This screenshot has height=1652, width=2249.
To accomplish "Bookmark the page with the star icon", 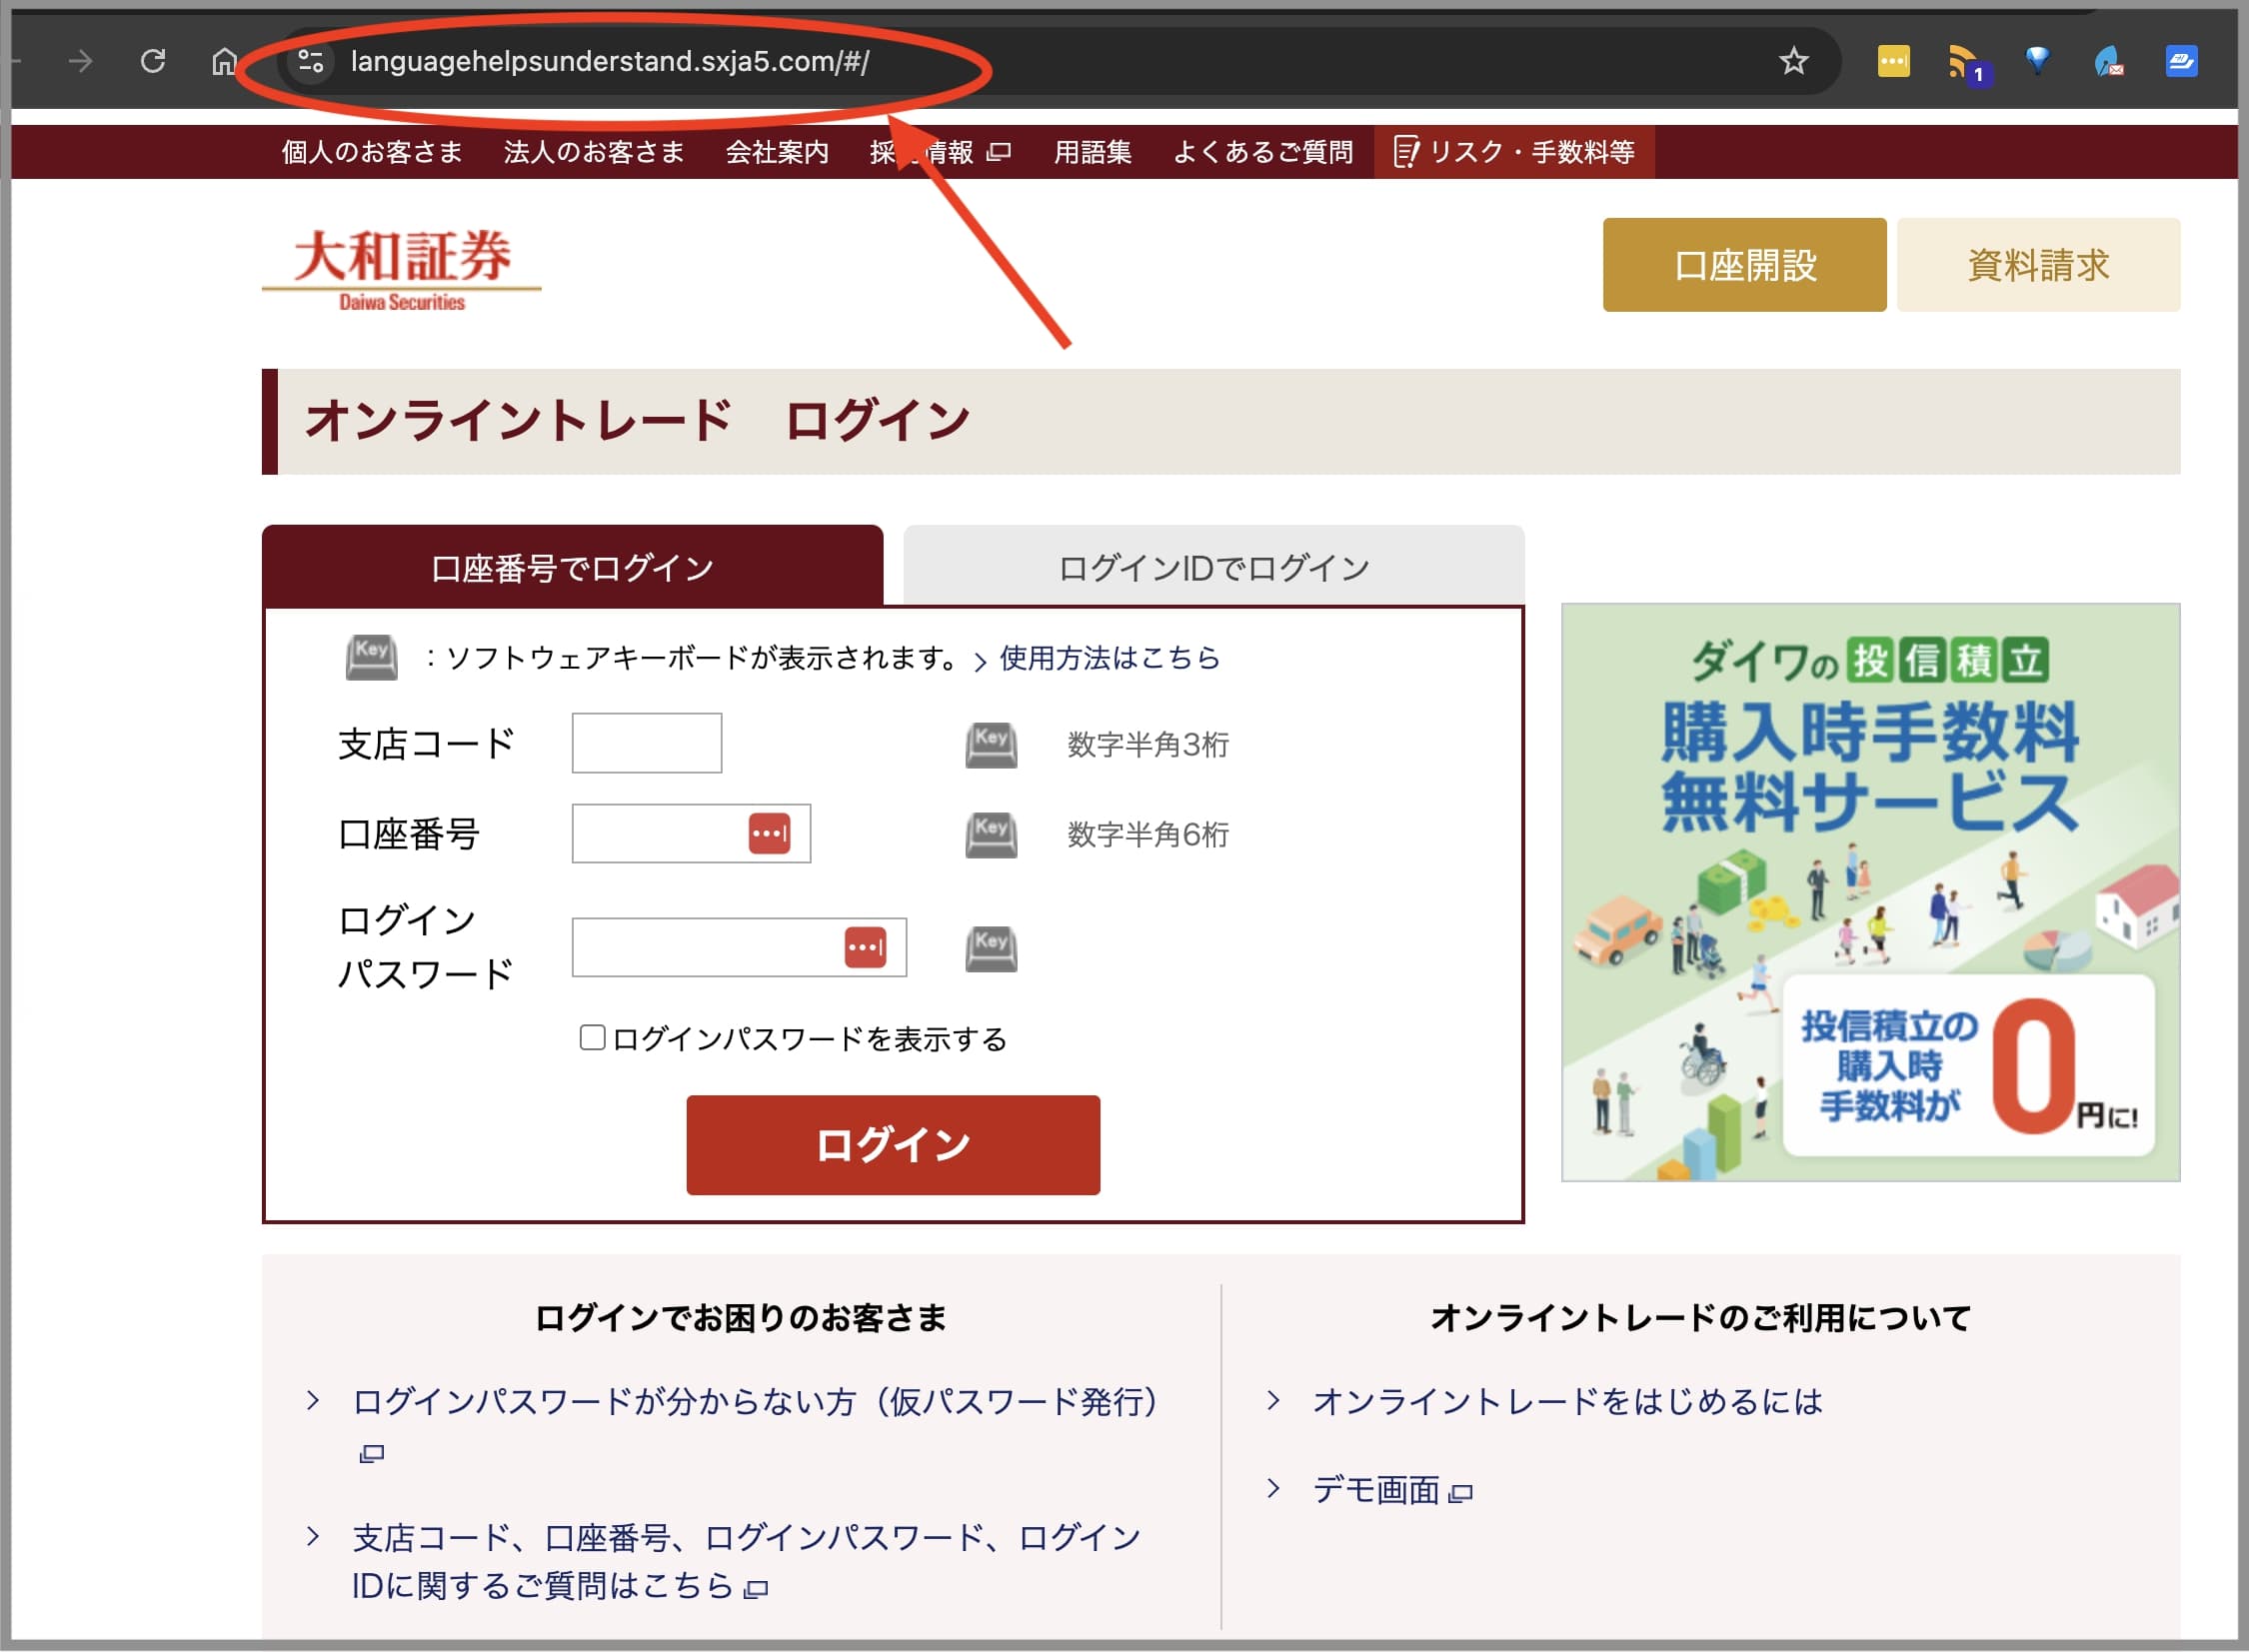I will pos(1792,61).
